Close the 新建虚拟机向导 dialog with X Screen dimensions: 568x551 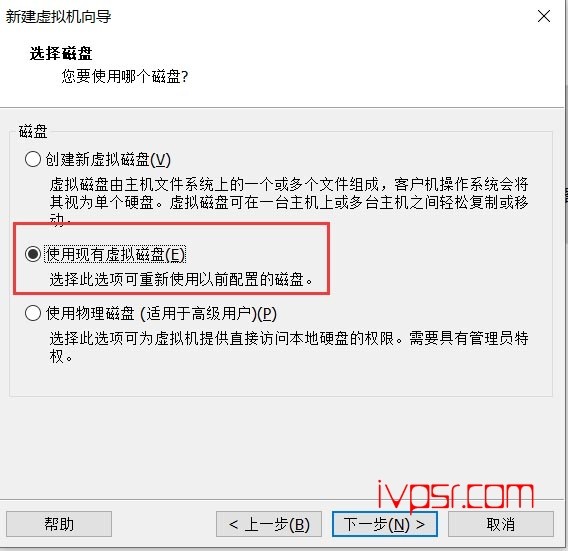[544, 16]
